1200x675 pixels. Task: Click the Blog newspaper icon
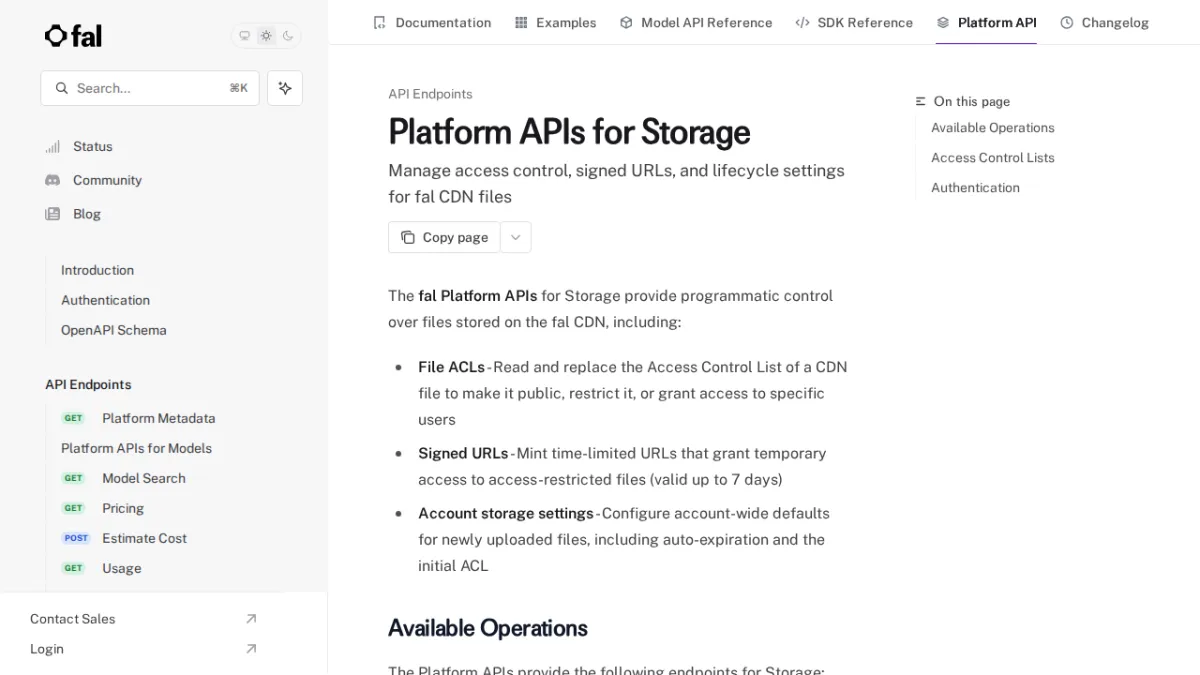(x=52, y=214)
